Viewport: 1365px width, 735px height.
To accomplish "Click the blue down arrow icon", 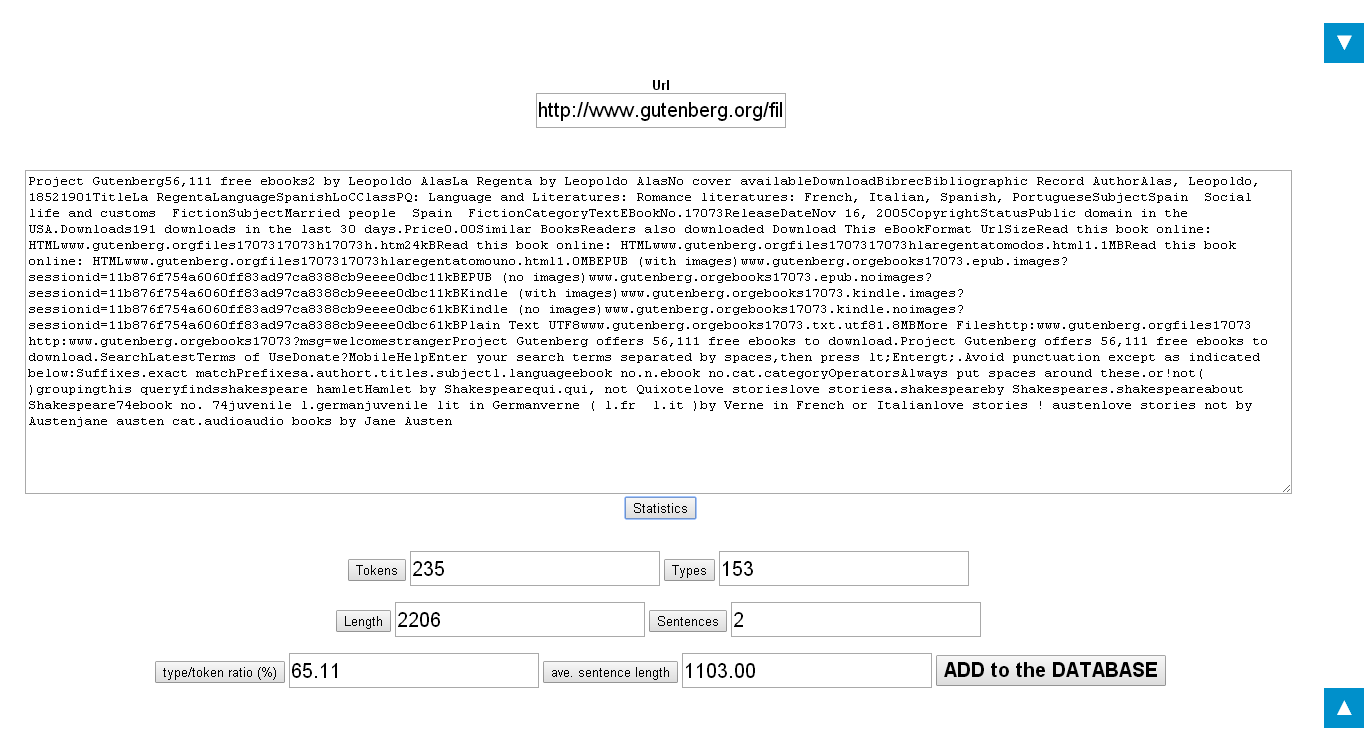I will 1343,43.
